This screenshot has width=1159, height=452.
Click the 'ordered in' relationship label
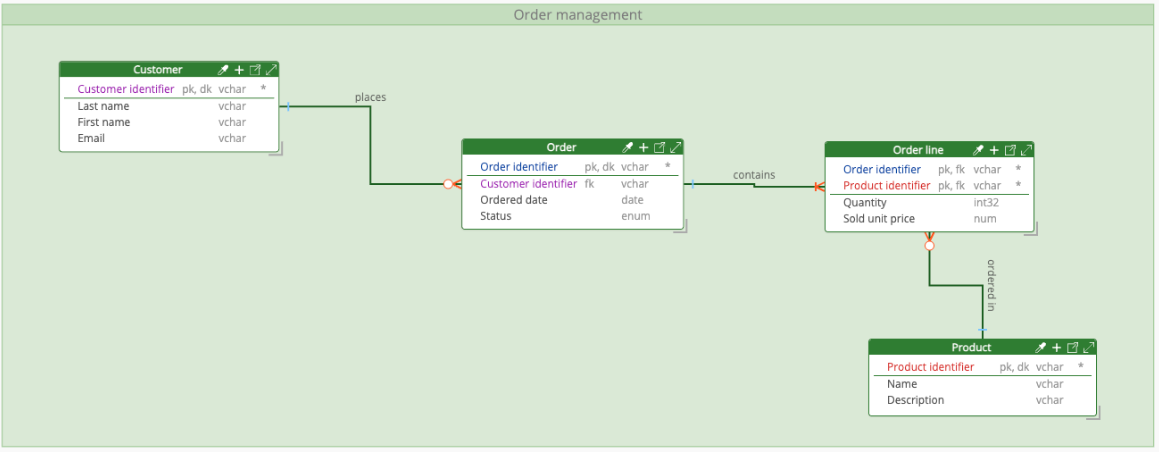pyautogui.click(x=990, y=285)
